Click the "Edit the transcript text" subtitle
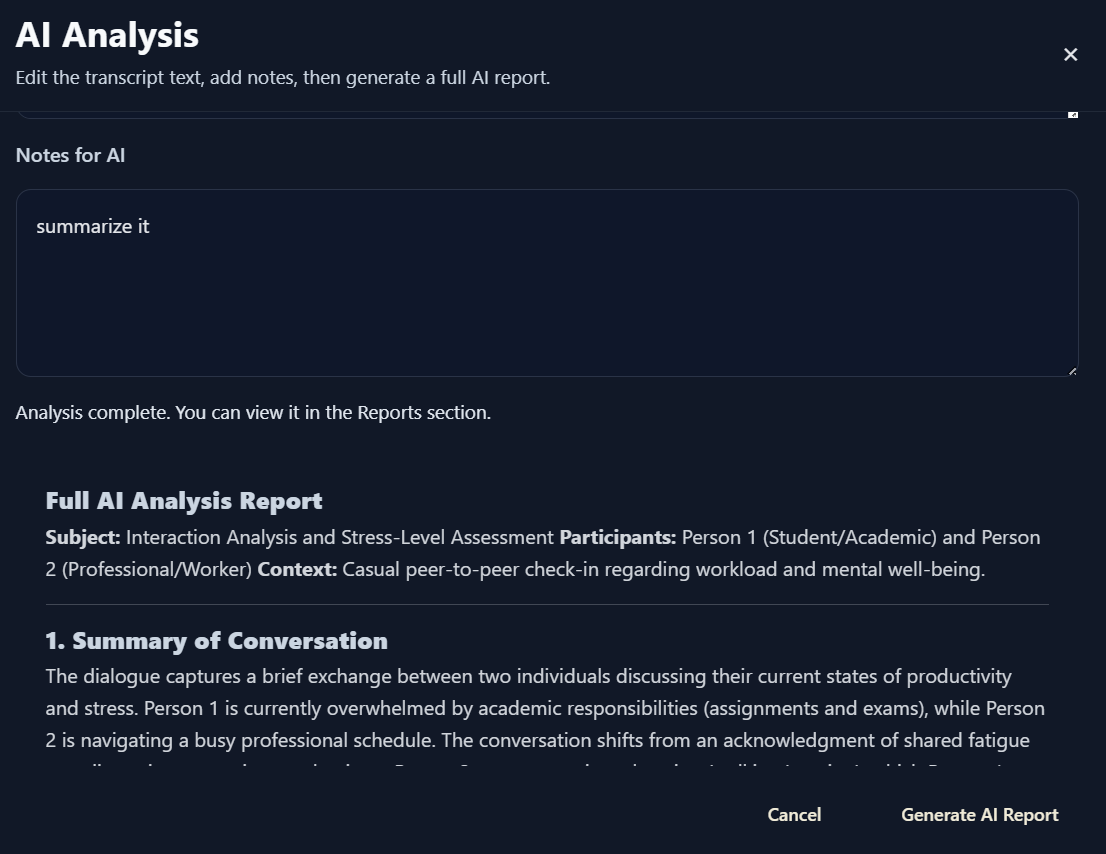 [283, 78]
